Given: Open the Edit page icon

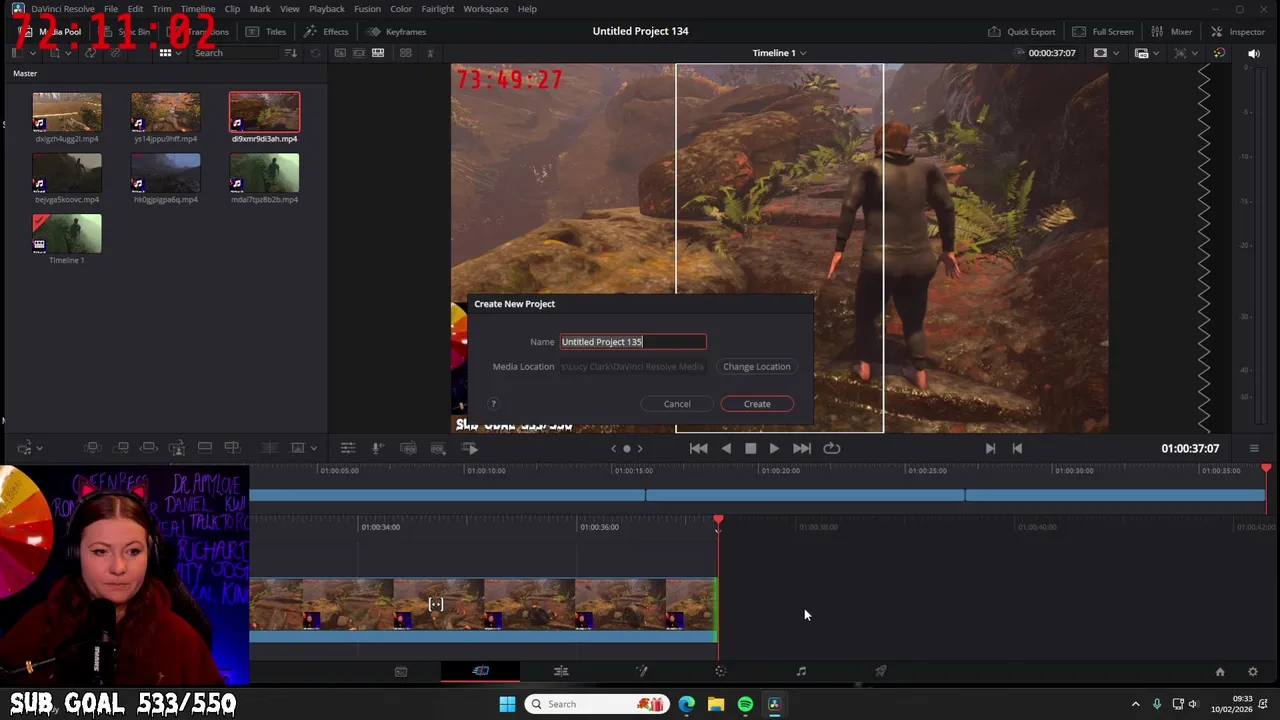Looking at the screenshot, I should 561,671.
